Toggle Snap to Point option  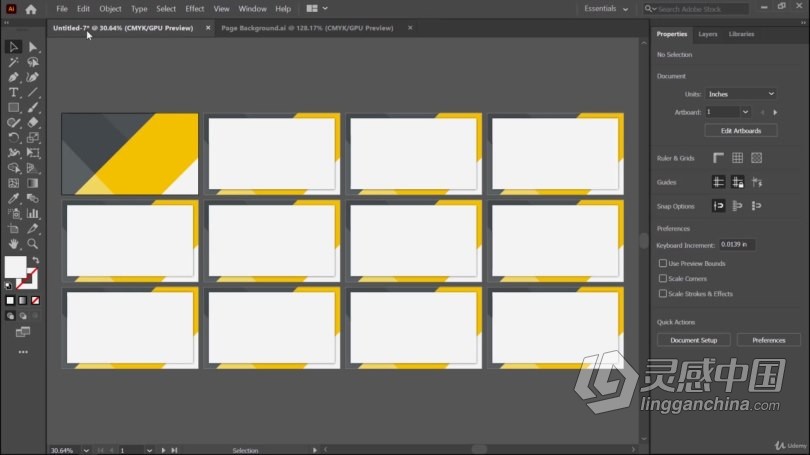pos(718,206)
